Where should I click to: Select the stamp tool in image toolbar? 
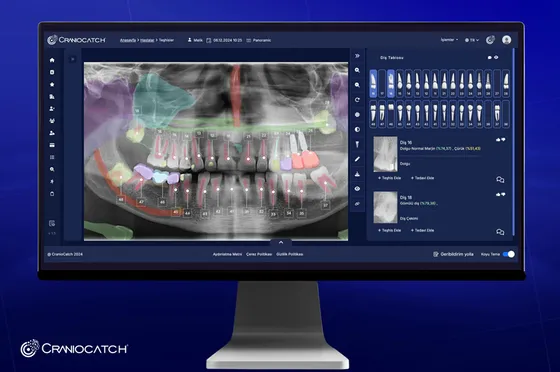(x=357, y=174)
